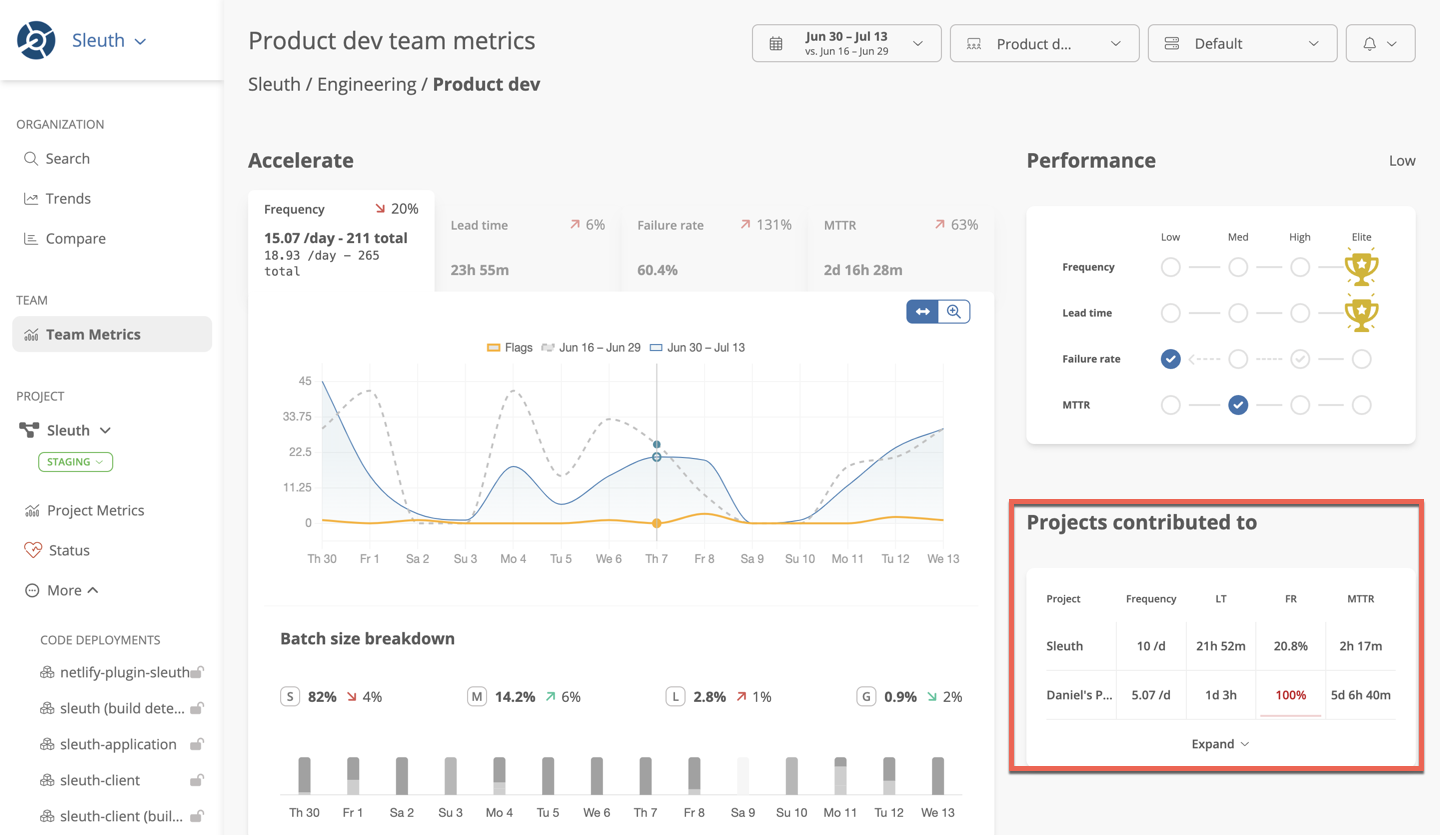Click the Frequency Elite trophy icon
This screenshot has height=835, width=1440.
pos(1361,267)
